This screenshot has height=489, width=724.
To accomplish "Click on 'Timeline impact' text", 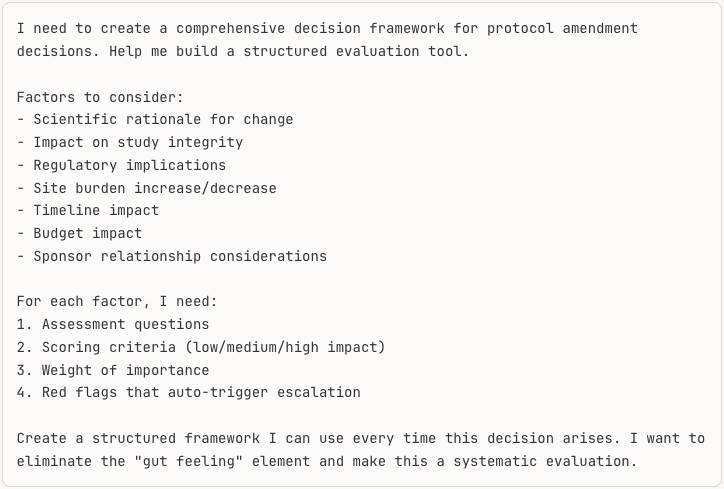I will click(96, 210).
